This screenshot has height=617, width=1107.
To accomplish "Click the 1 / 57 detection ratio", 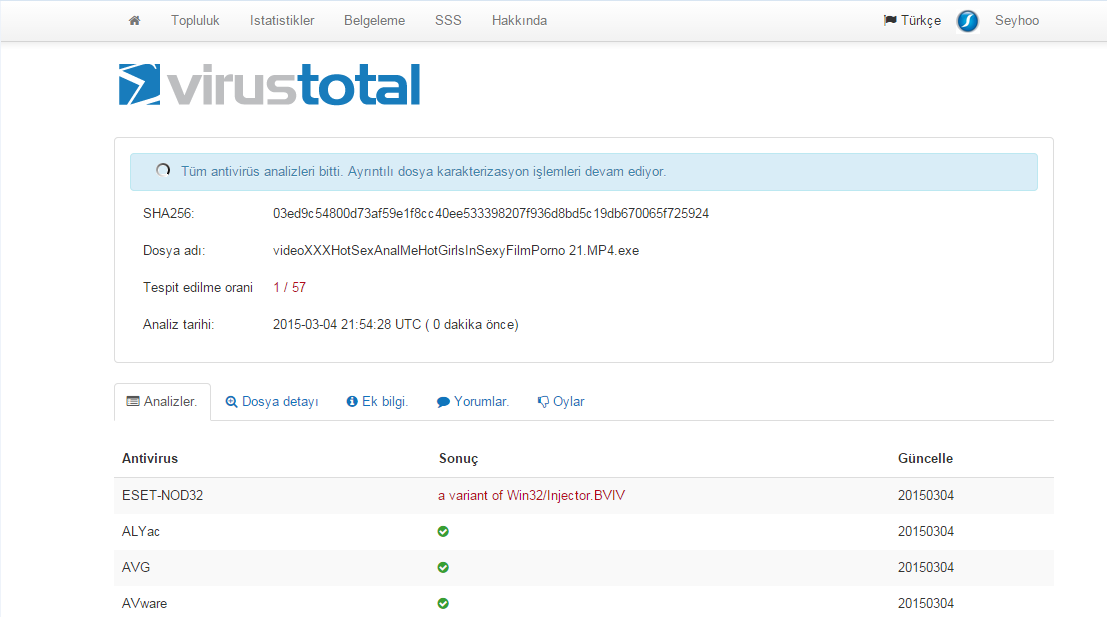I will [289, 287].
